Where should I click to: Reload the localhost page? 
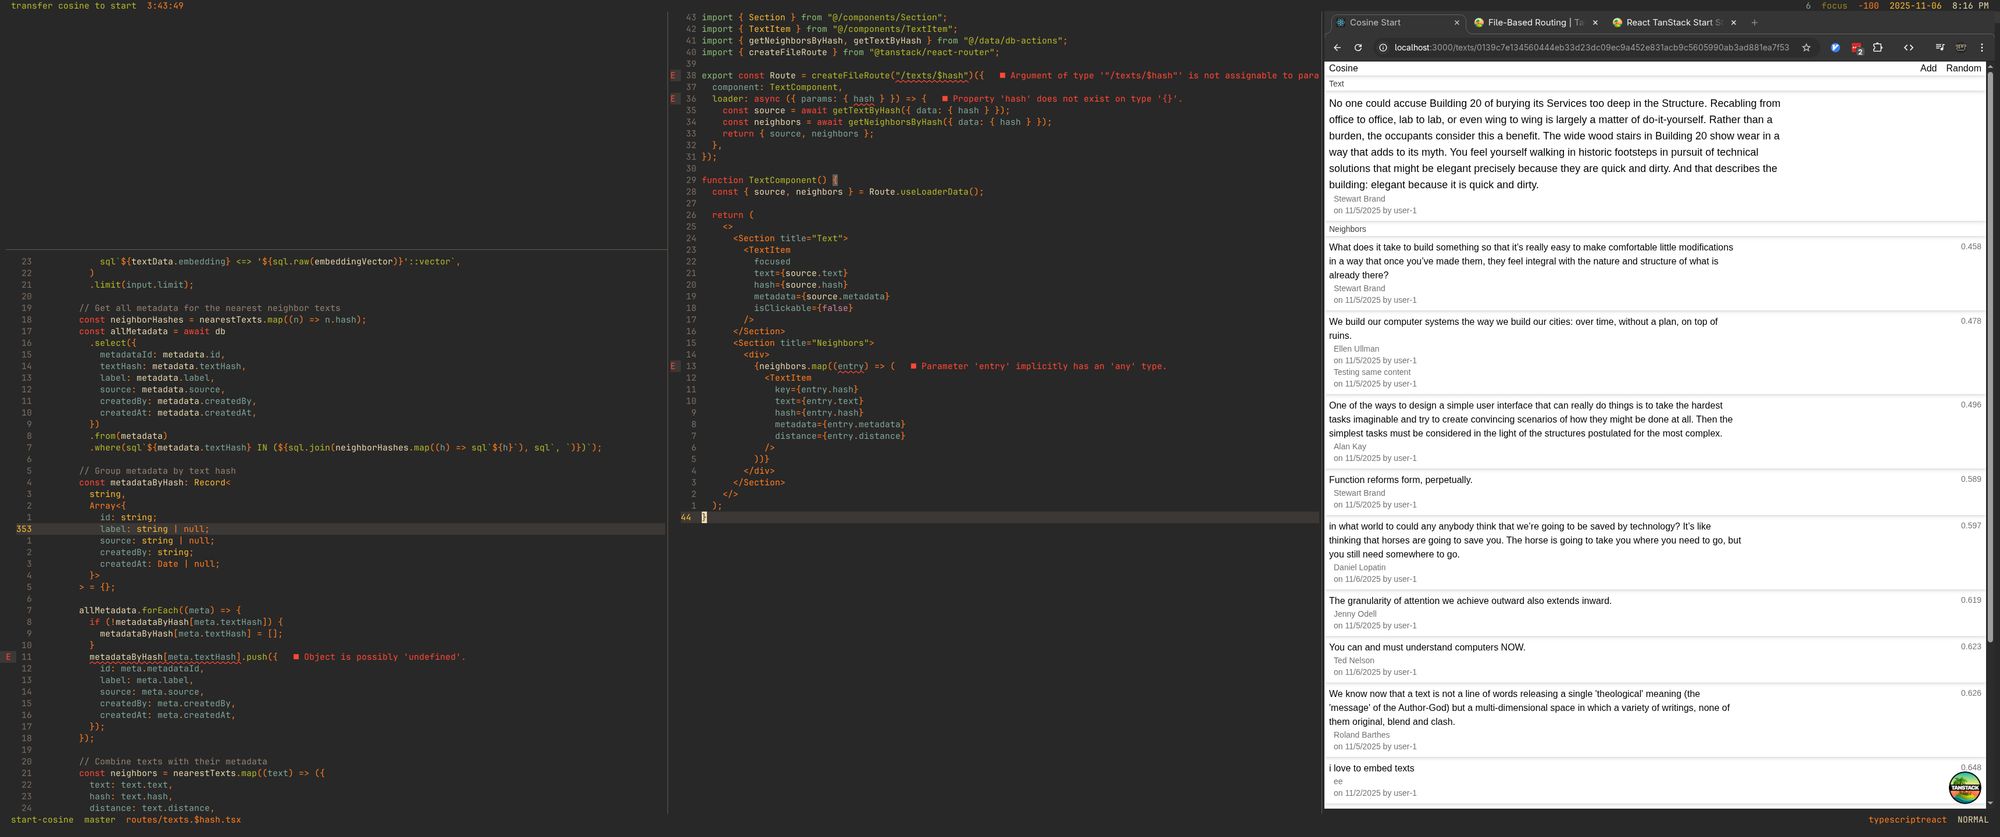coord(1358,47)
